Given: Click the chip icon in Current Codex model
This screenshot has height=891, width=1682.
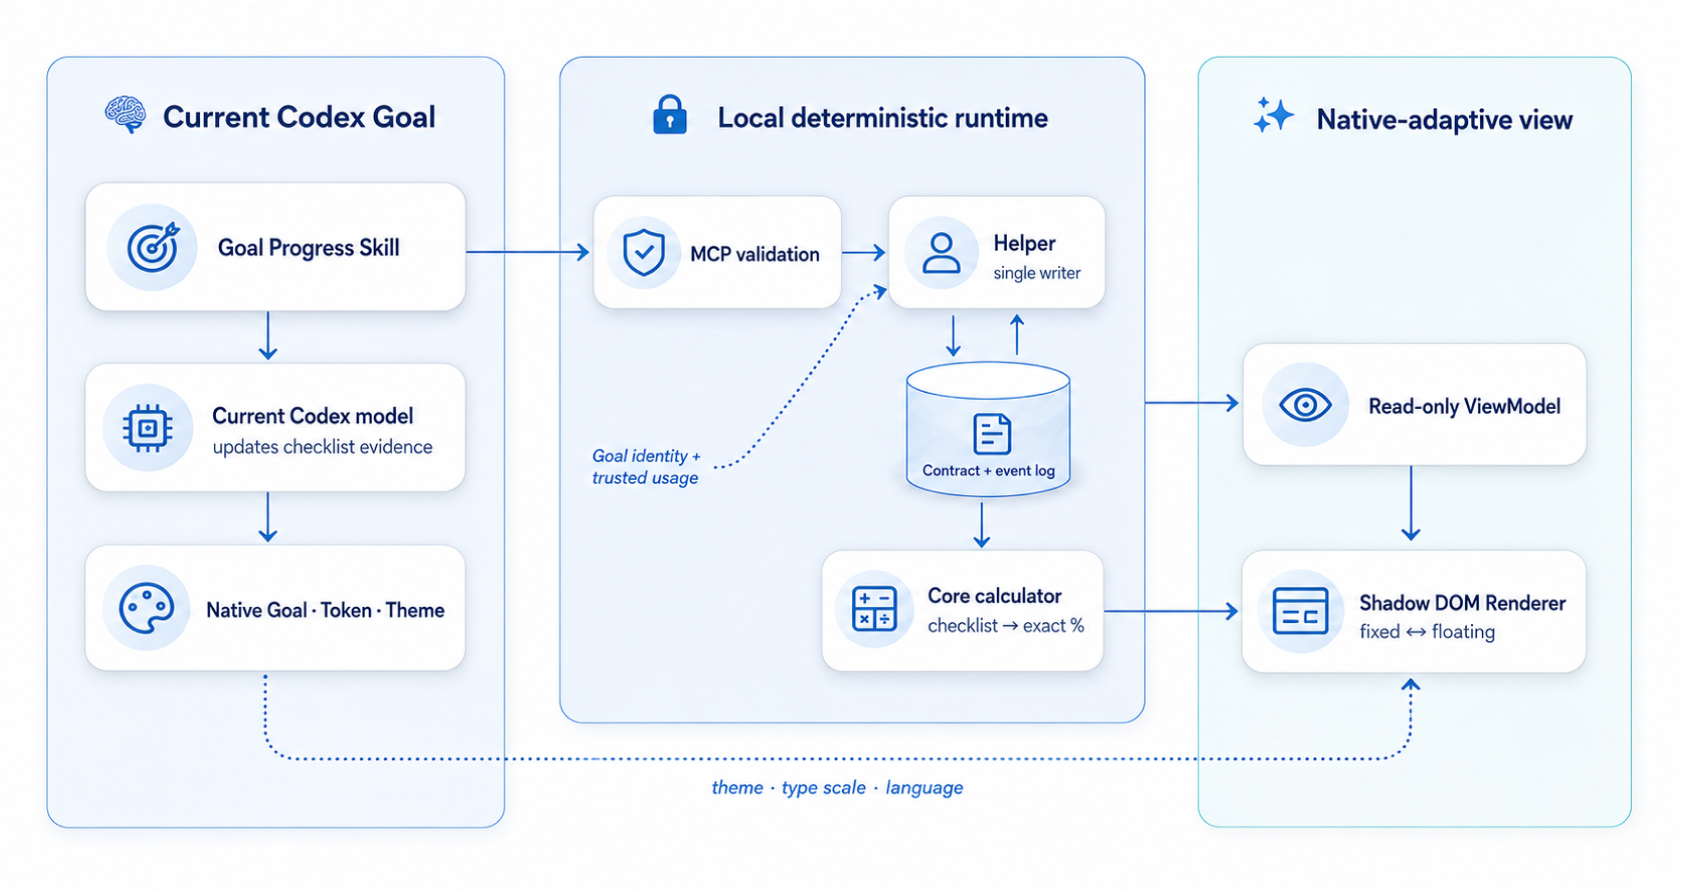Looking at the screenshot, I should (x=148, y=428).
